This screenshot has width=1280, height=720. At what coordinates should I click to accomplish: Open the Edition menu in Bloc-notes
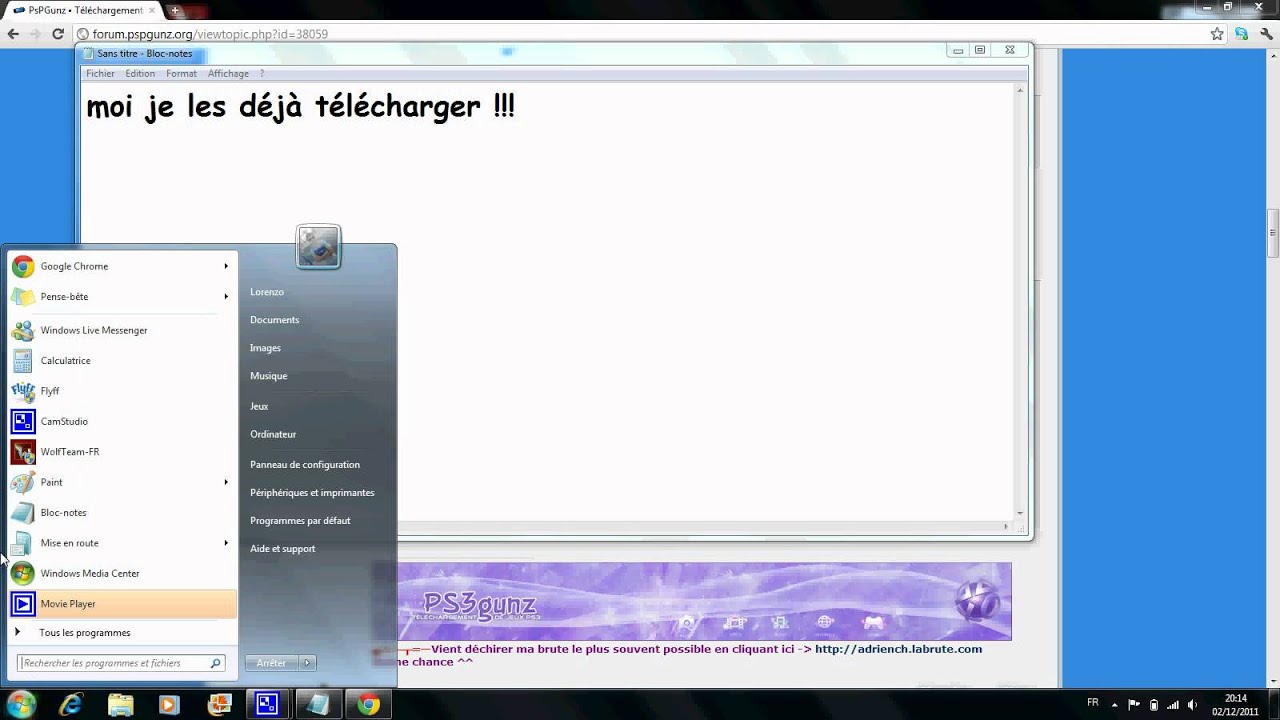click(140, 73)
